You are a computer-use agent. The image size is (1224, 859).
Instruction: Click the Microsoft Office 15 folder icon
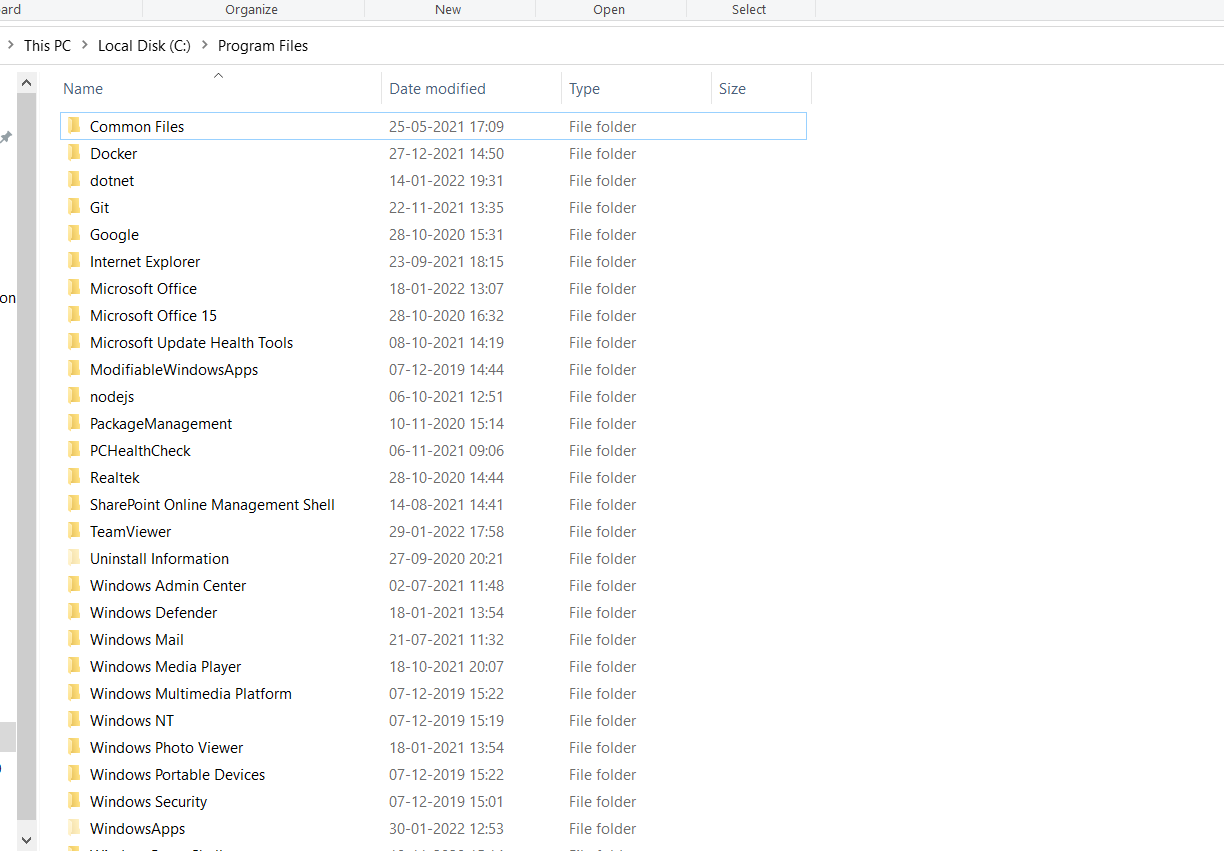click(x=74, y=315)
